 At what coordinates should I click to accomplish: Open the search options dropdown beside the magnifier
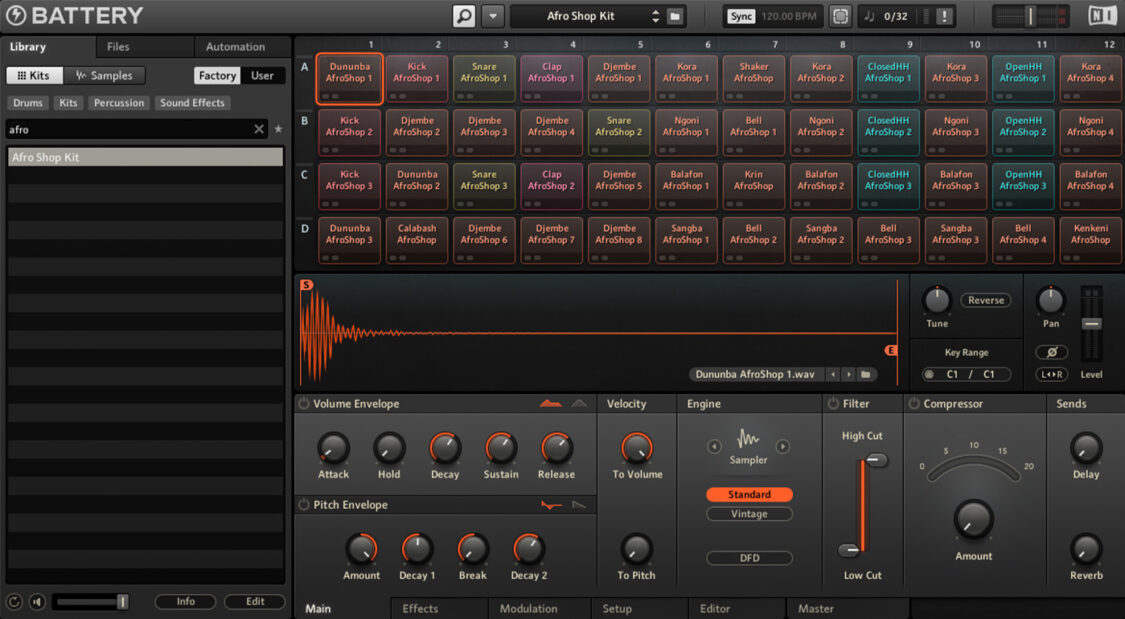pyautogui.click(x=492, y=16)
